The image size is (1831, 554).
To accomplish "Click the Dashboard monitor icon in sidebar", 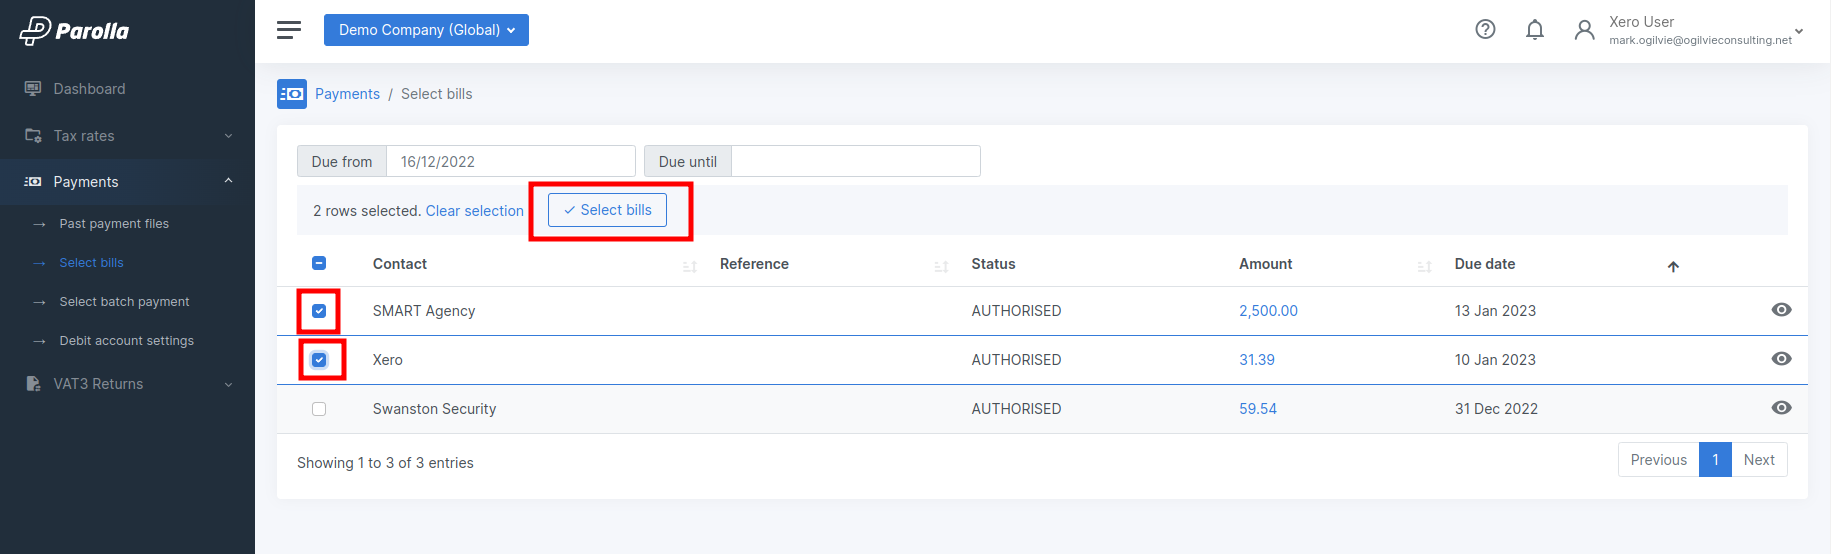I will click(33, 89).
